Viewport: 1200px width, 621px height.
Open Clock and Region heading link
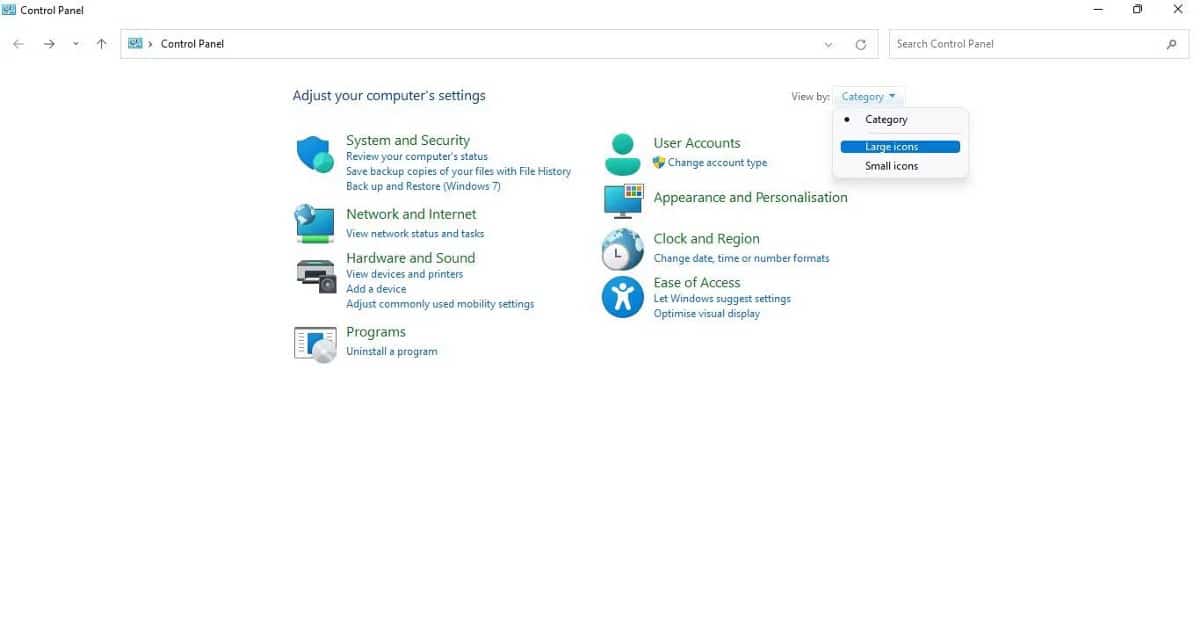[x=706, y=238]
